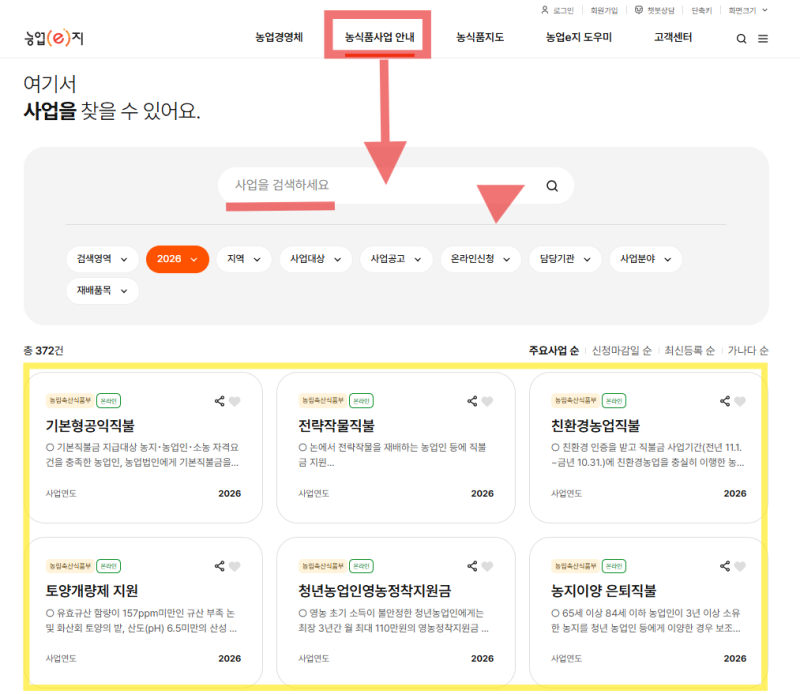Open the 기본형공익직불 title
This screenshot has height=694, width=800.
coord(90,426)
